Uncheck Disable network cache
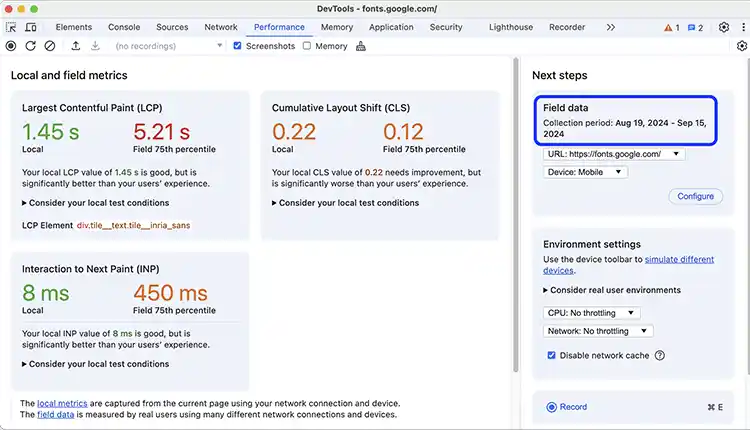 tap(551, 355)
